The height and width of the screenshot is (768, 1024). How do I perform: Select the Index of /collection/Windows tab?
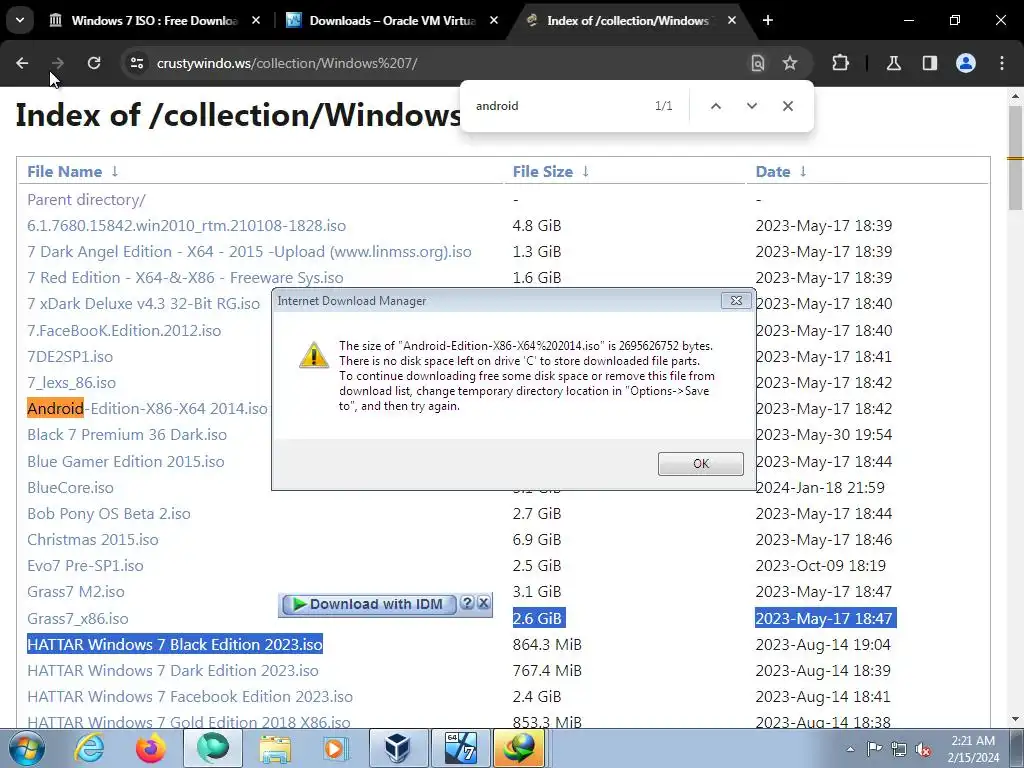pyautogui.click(x=627, y=20)
